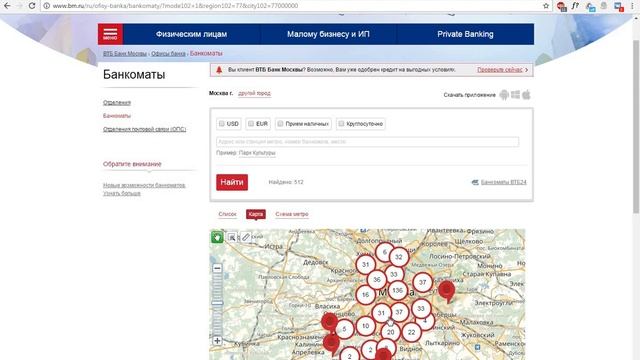The image size is (640, 360).
Task: Switch to the Список view tab
Action: (227, 214)
